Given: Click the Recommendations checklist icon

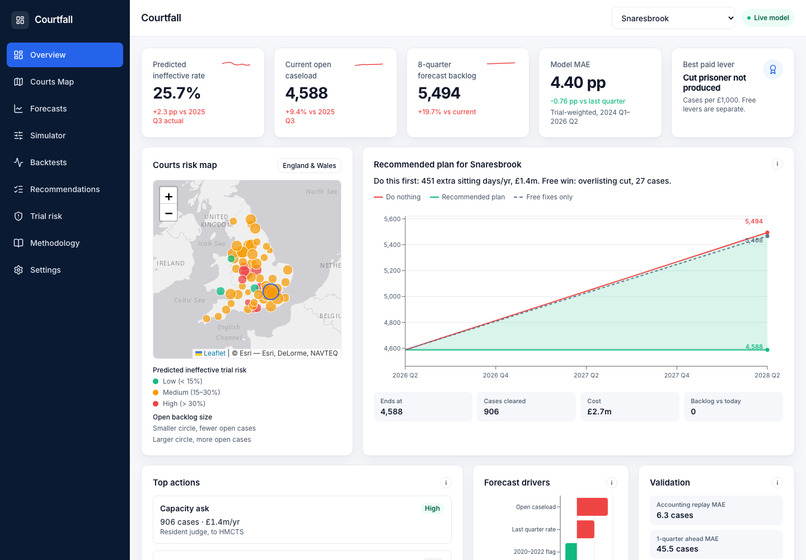Looking at the screenshot, I should coord(19,189).
